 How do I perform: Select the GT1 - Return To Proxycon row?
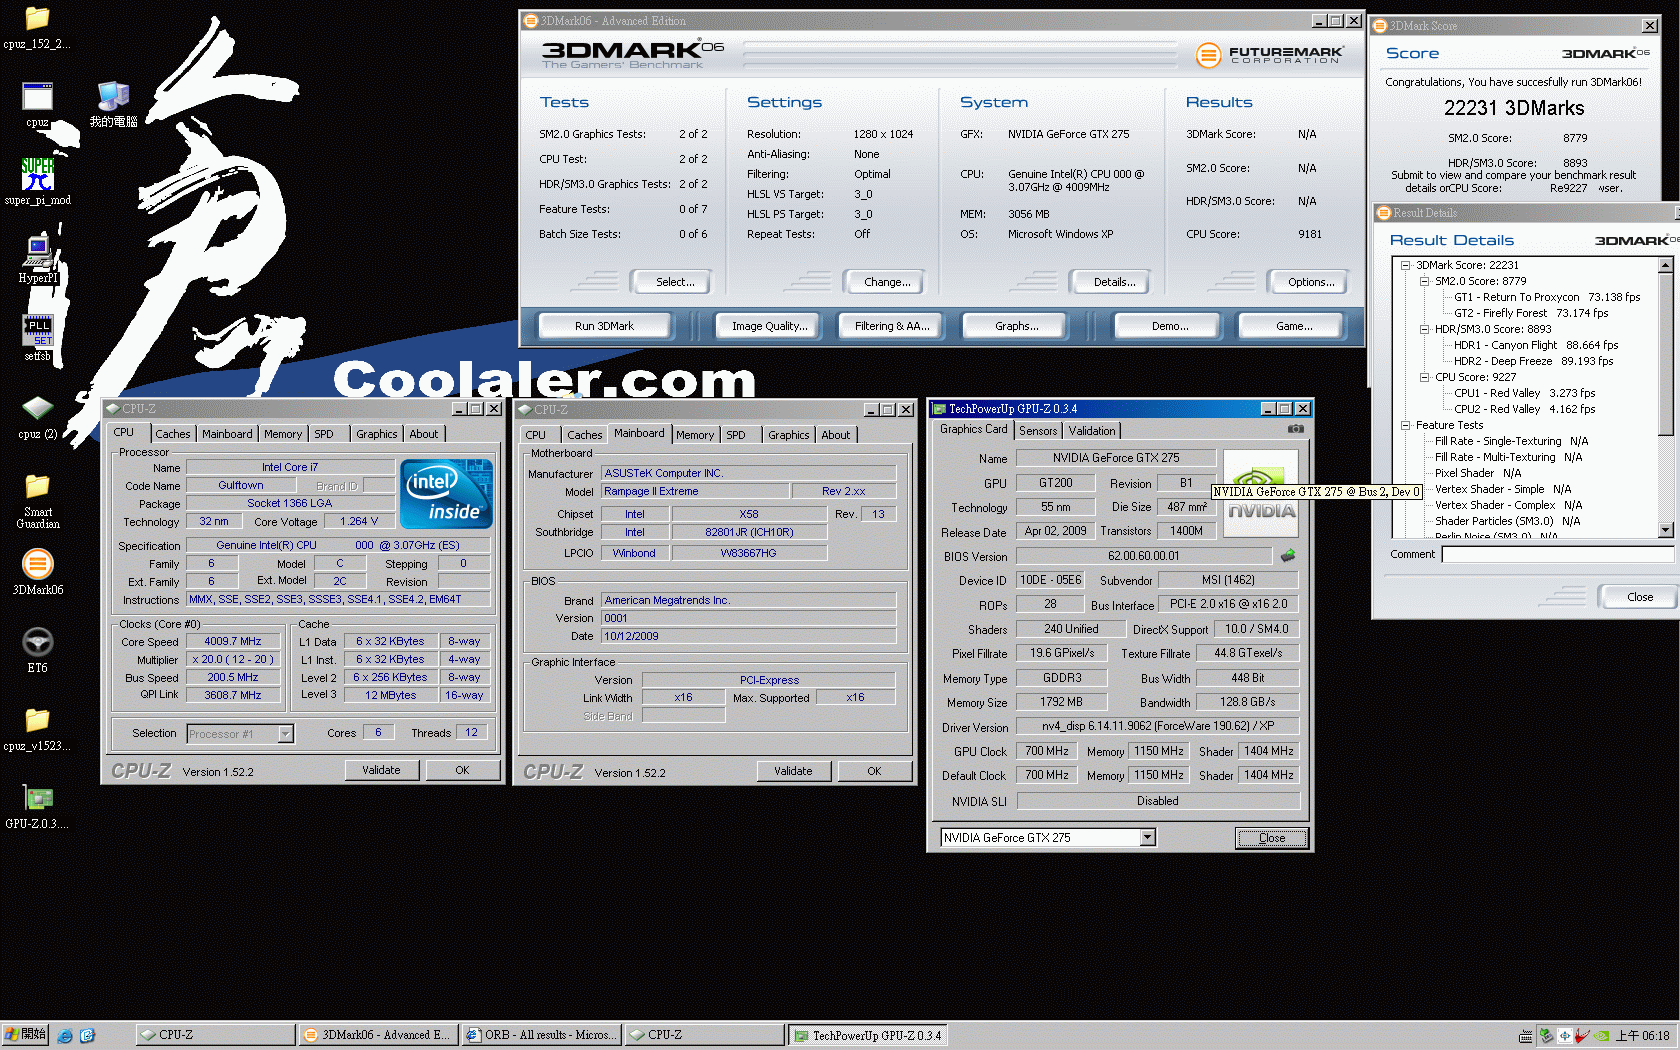tap(1547, 297)
